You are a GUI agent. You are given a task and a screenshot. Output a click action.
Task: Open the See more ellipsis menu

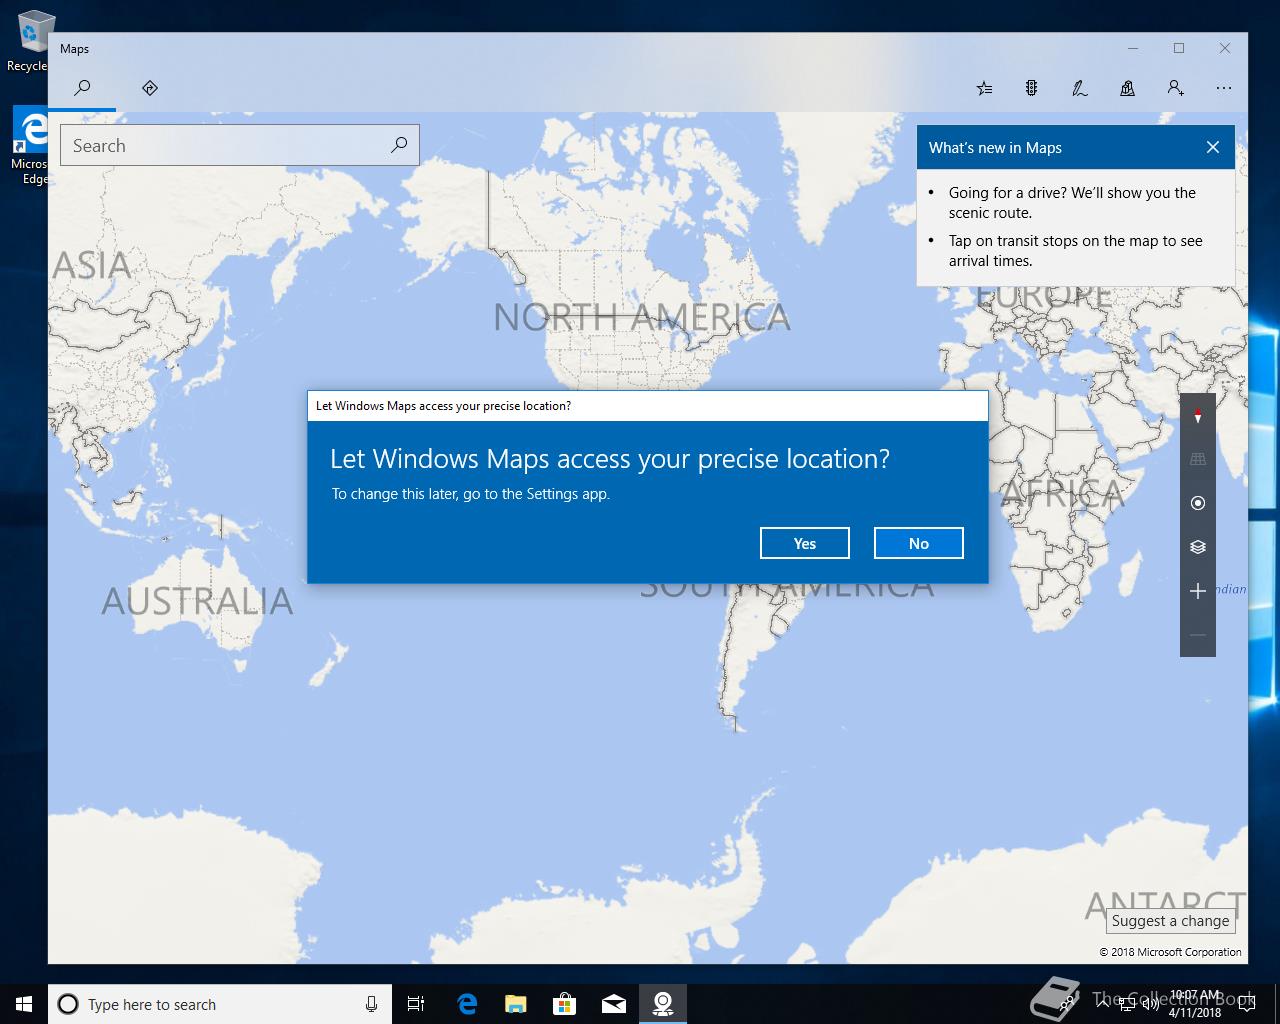pyautogui.click(x=1224, y=88)
